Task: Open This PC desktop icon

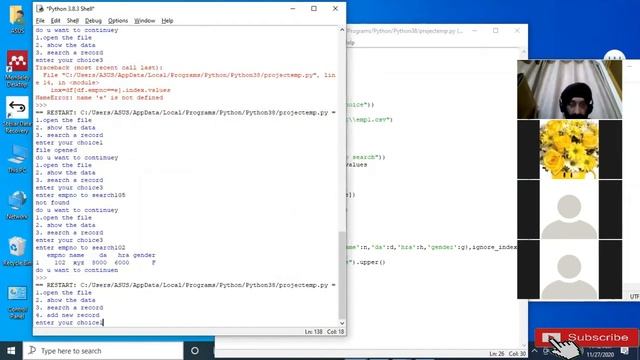Action: tap(17, 160)
